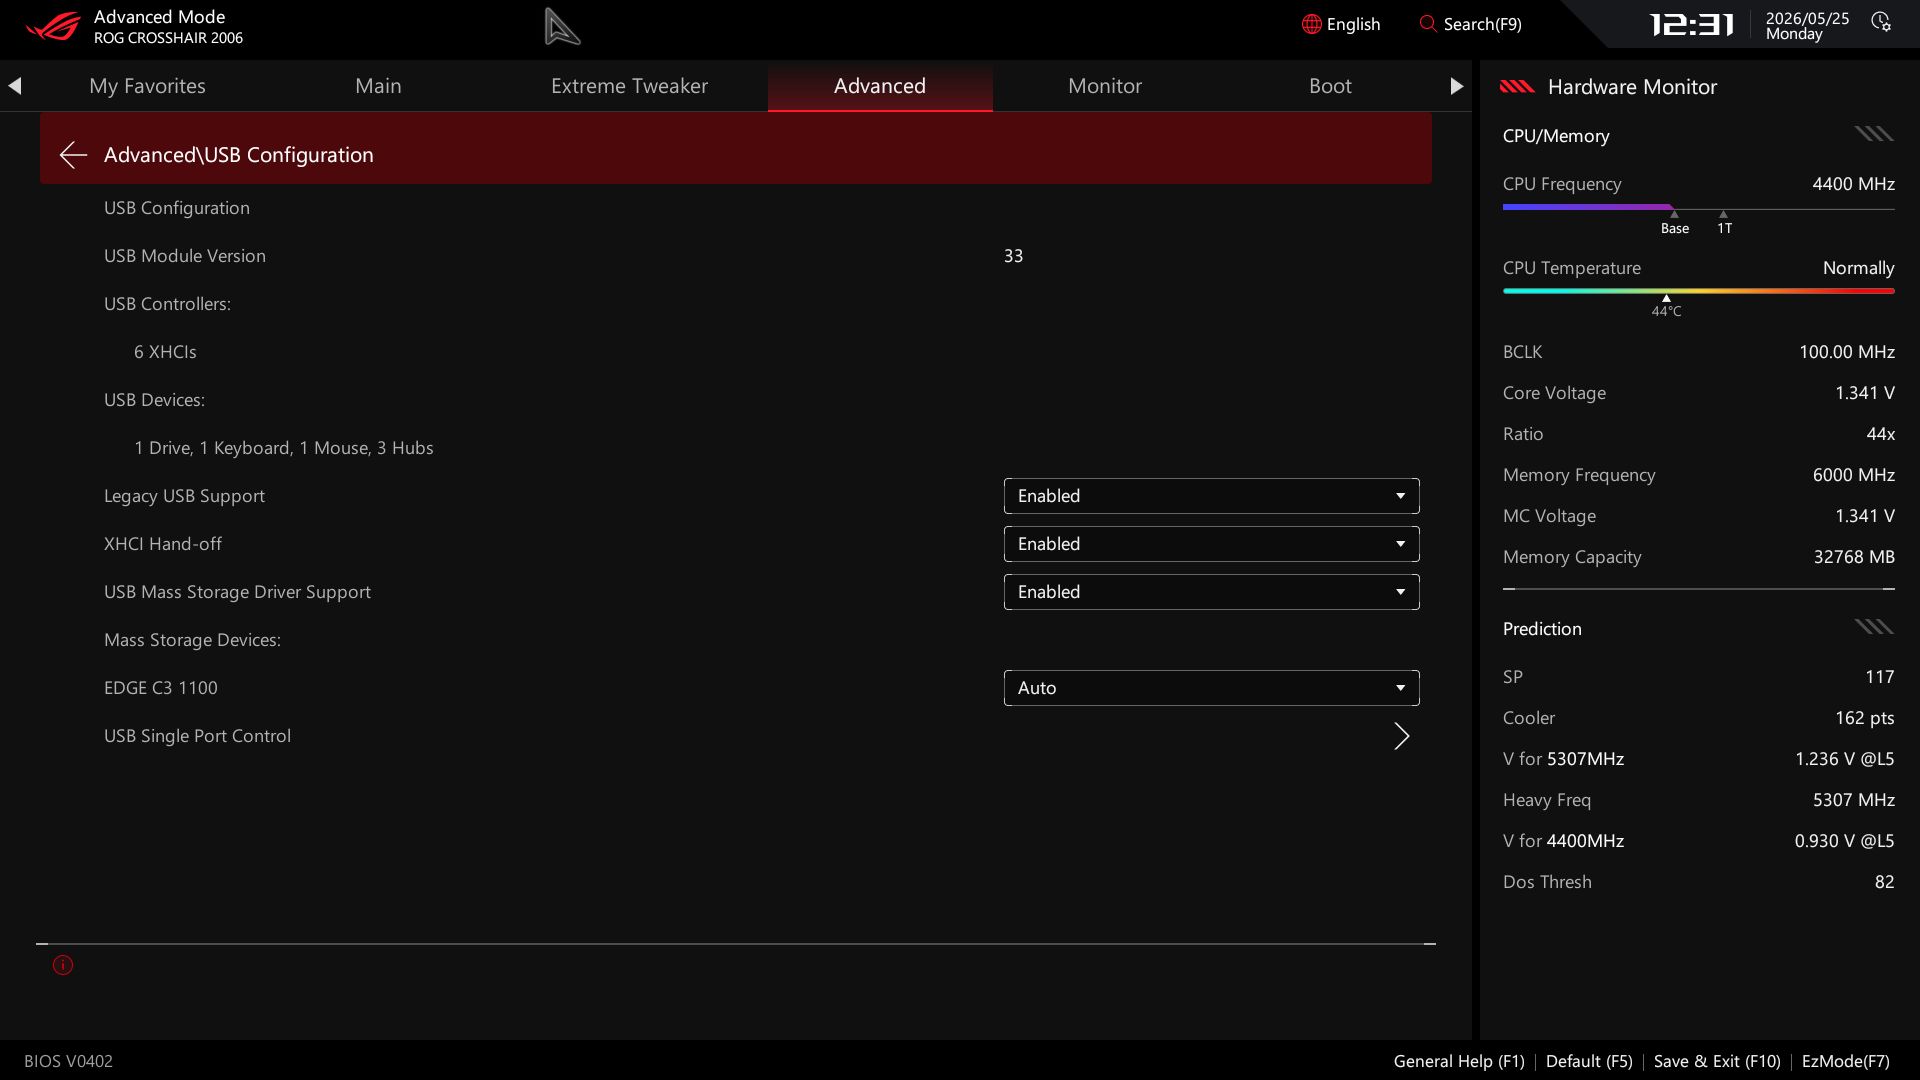Click the ROG logo icon
This screenshot has width=1920, height=1080.
click(x=52, y=26)
